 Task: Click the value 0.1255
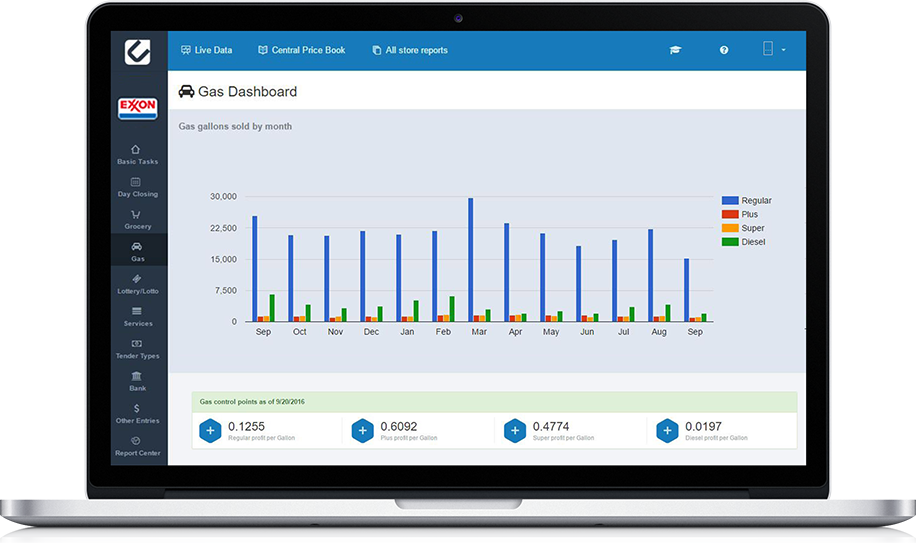(247, 426)
